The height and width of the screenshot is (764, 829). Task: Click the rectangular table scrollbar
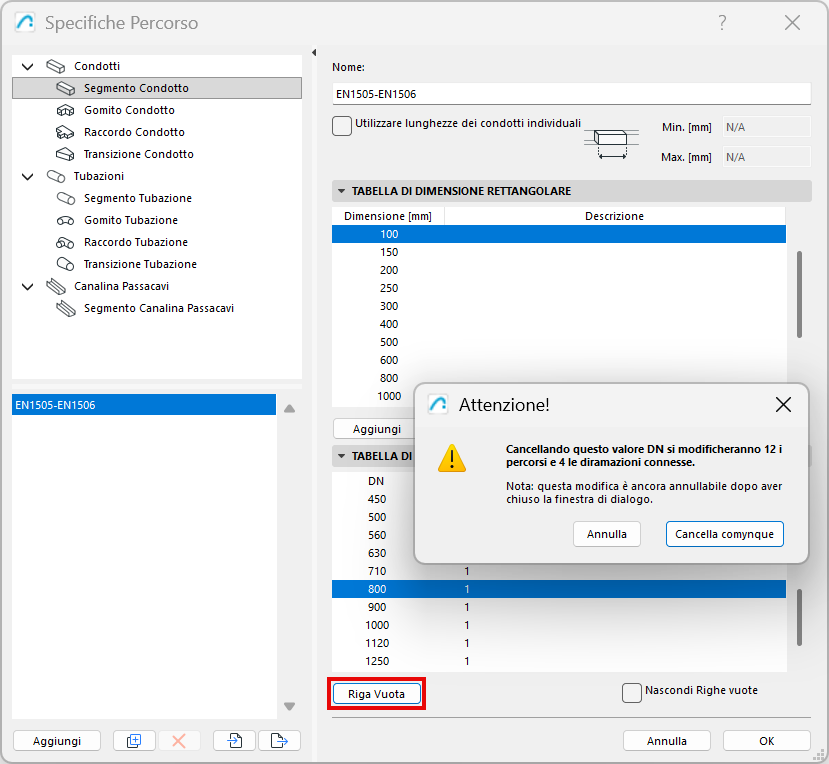pyautogui.click(x=799, y=294)
